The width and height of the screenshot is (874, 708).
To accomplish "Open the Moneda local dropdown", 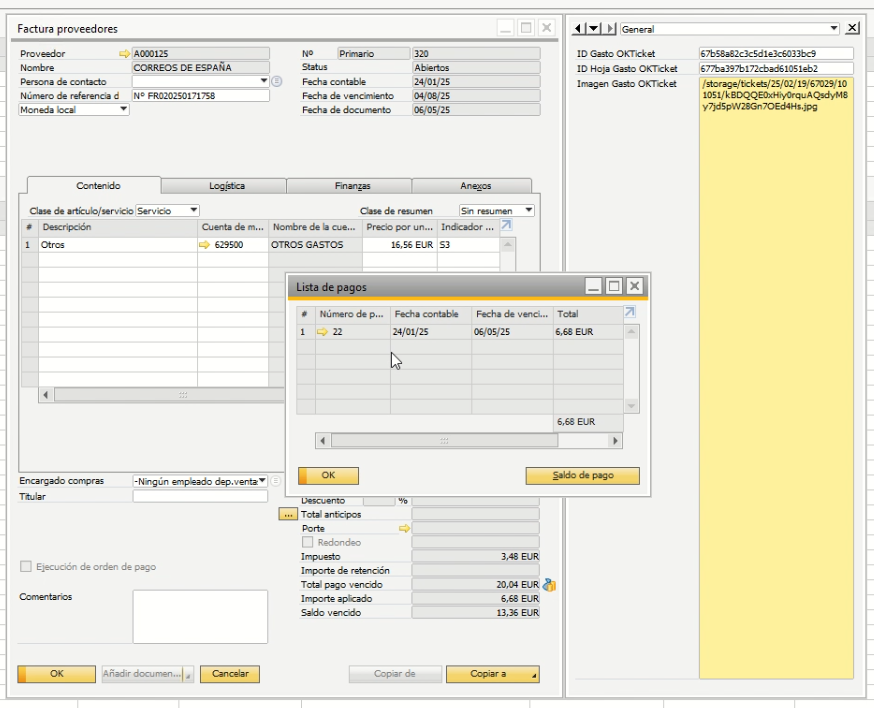I will pyautogui.click(x=123, y=110).
